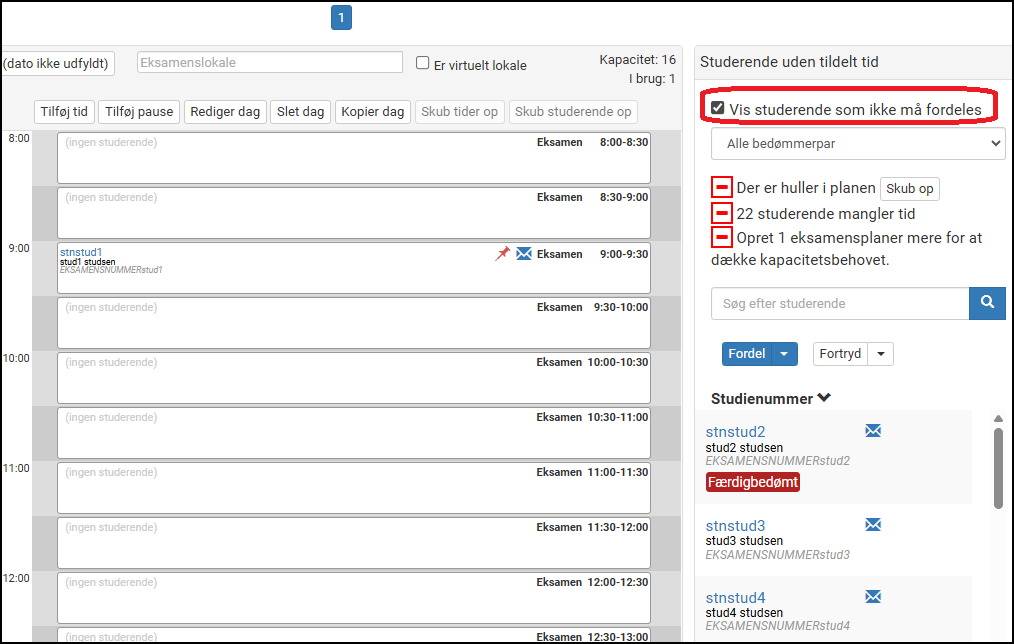Viewport: 1014px width, 644px height.
Task: Enable the 'Er virtuelt lokale' checkbox
Action: (x=423, y=63)
